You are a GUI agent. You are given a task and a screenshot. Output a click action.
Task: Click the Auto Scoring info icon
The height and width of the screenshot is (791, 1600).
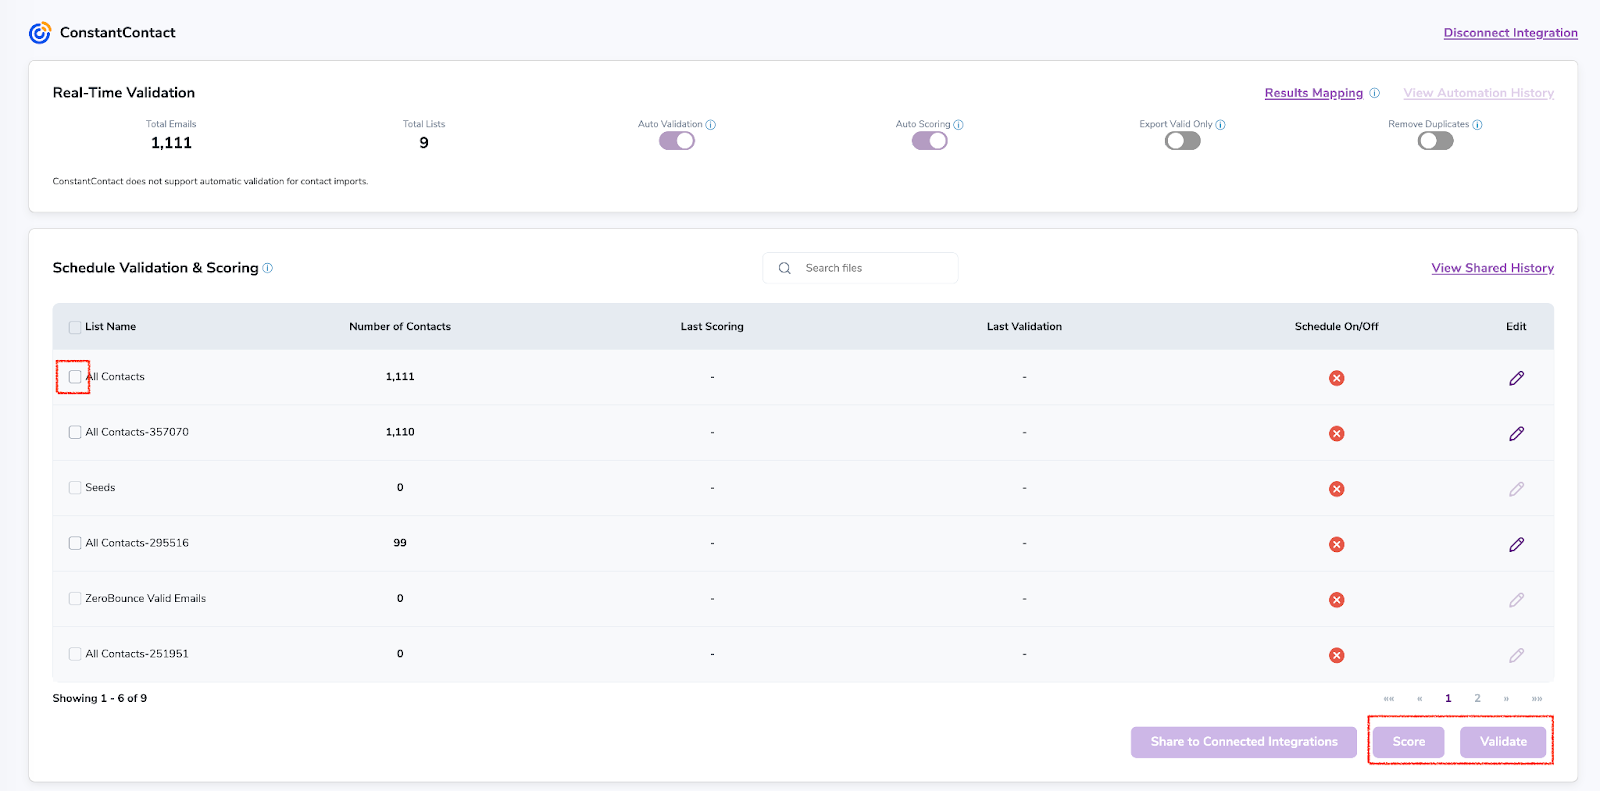958,125
